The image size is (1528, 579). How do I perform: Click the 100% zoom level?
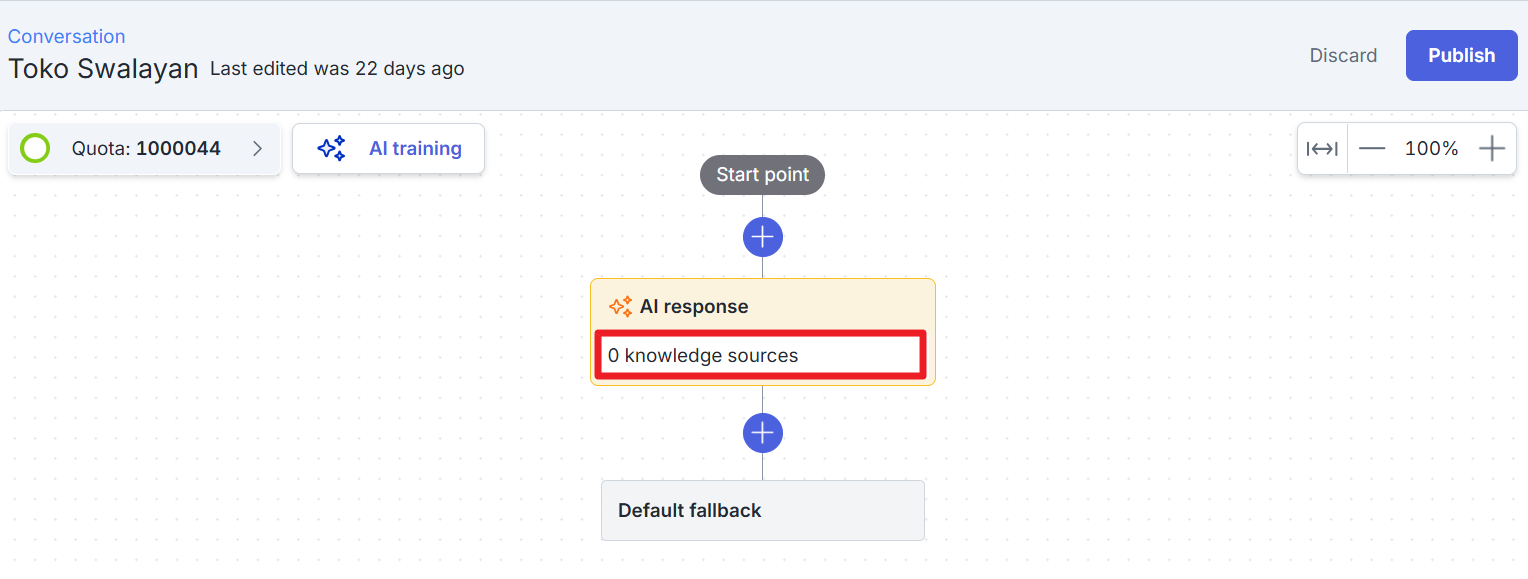[x=1431, y=149]
